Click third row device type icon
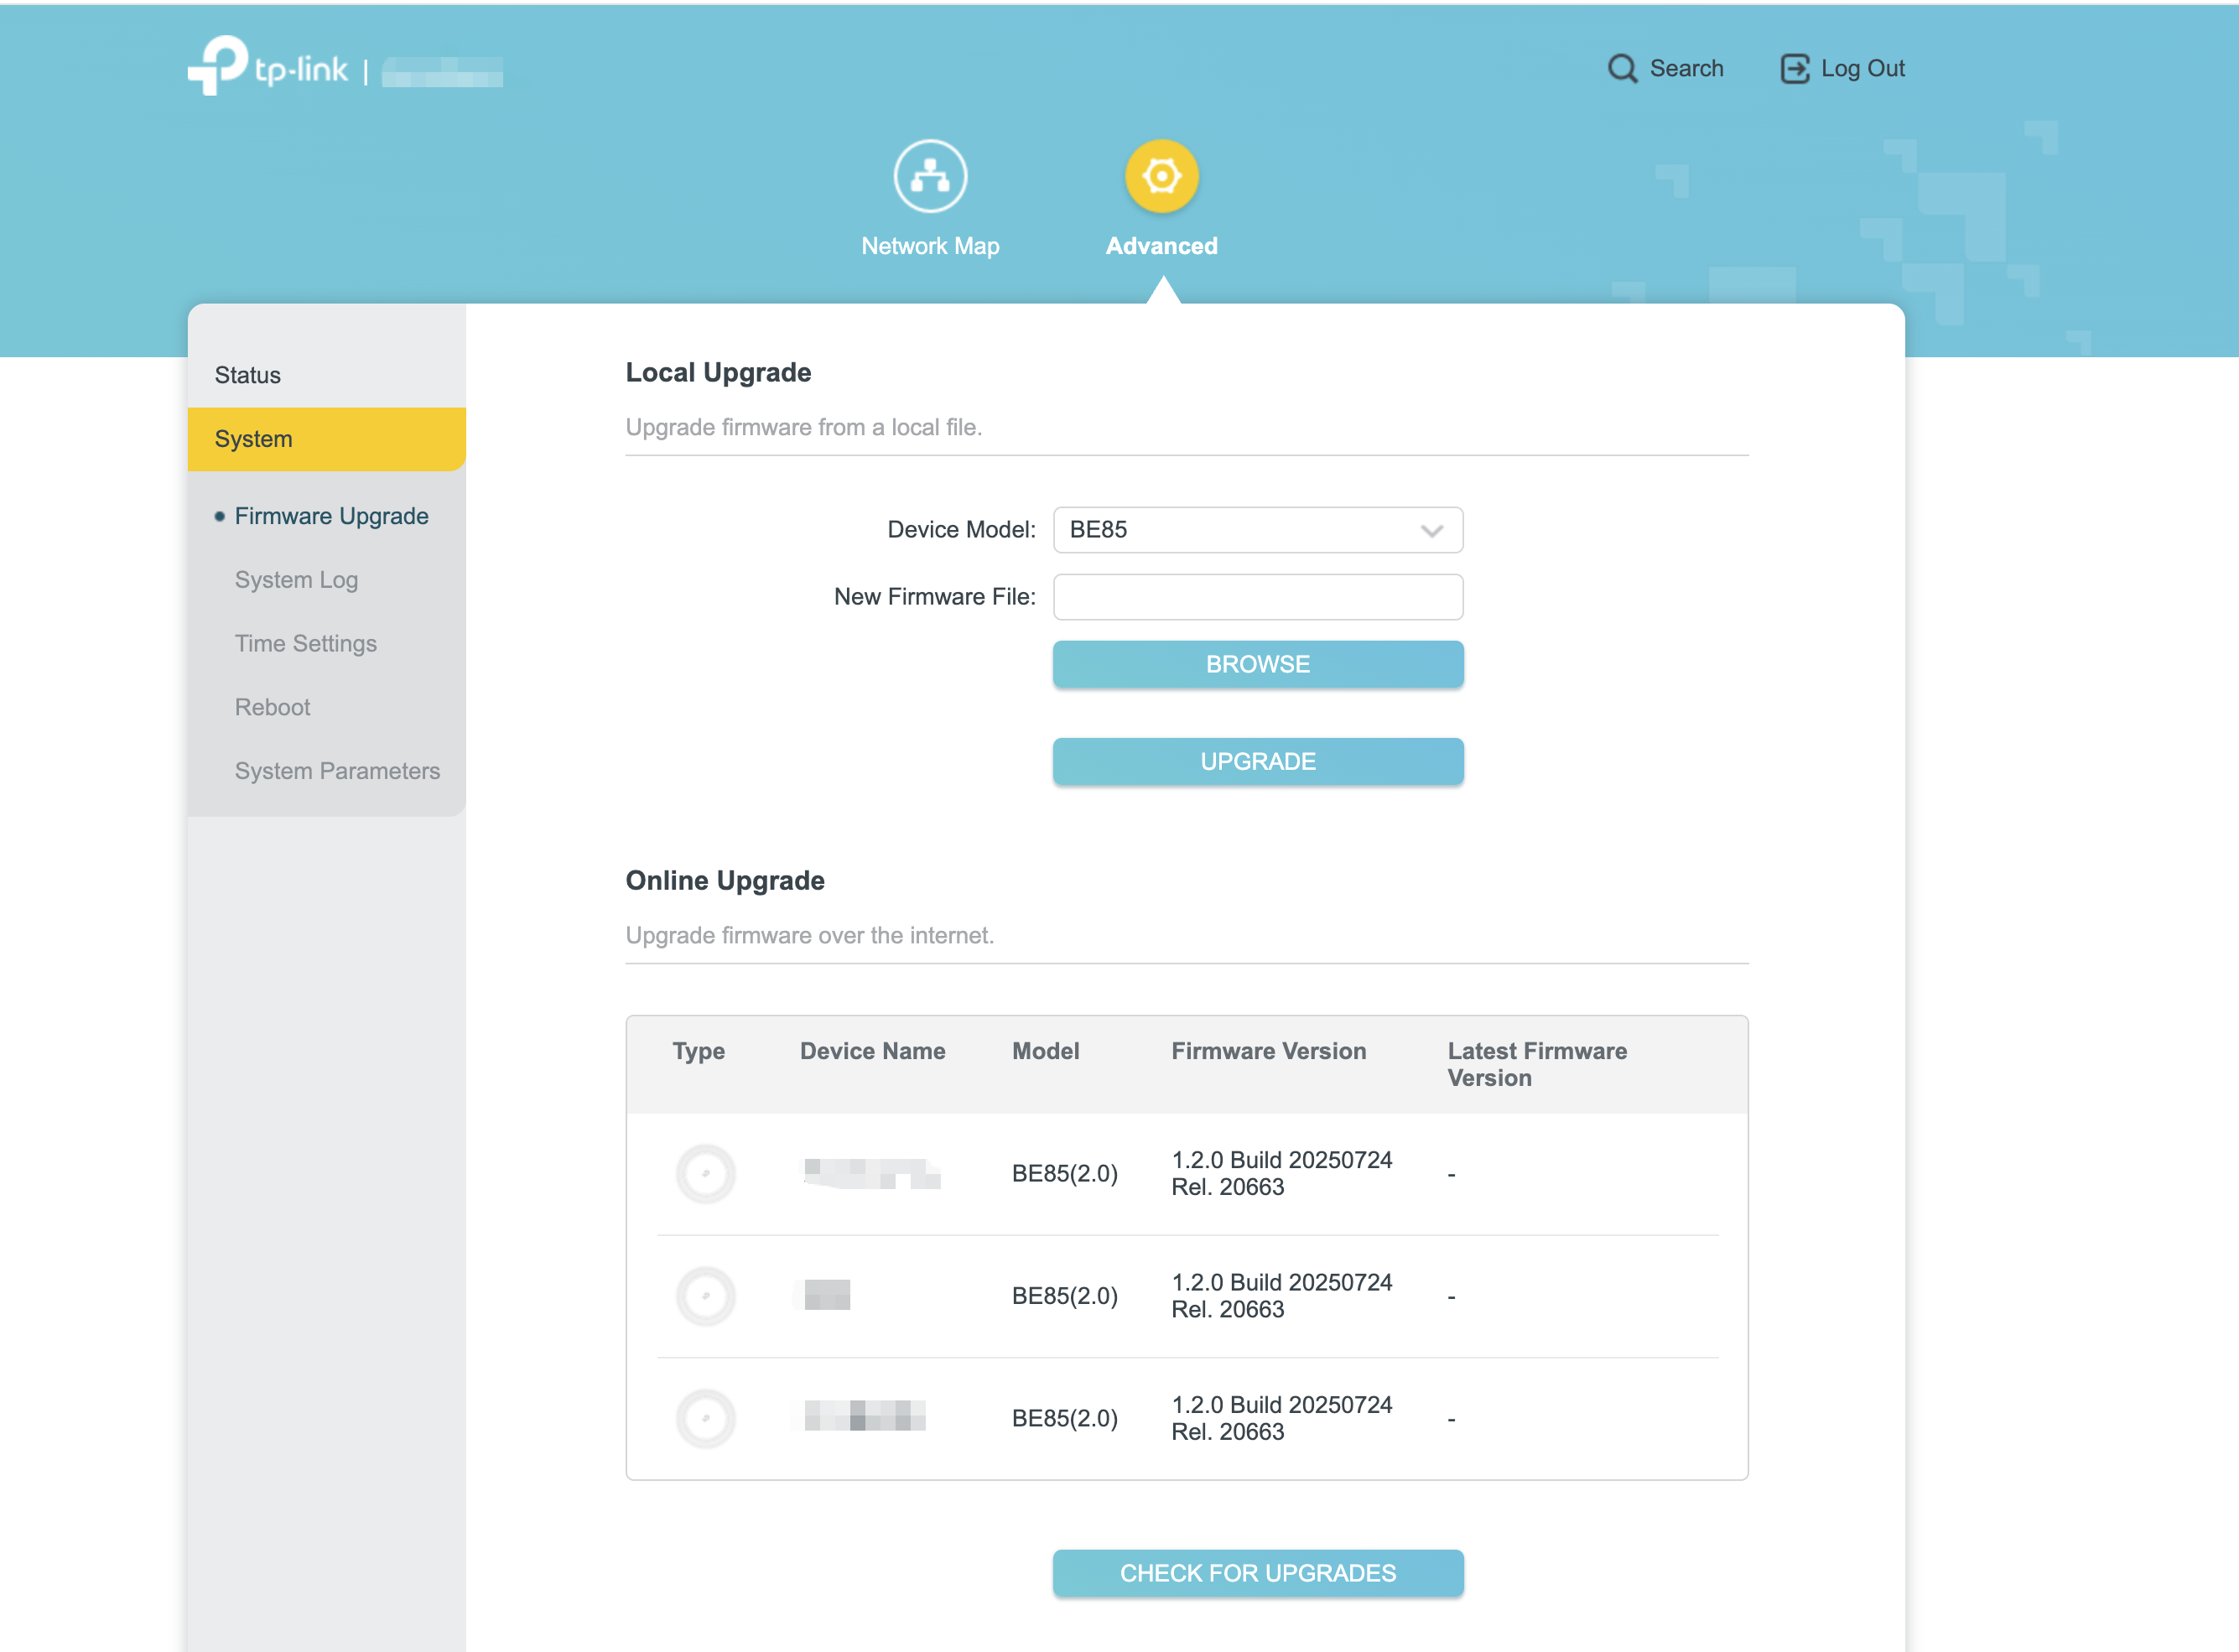Image resolution: width=2239 pixels, height=1652 pixels. (x=705, y=1417)
